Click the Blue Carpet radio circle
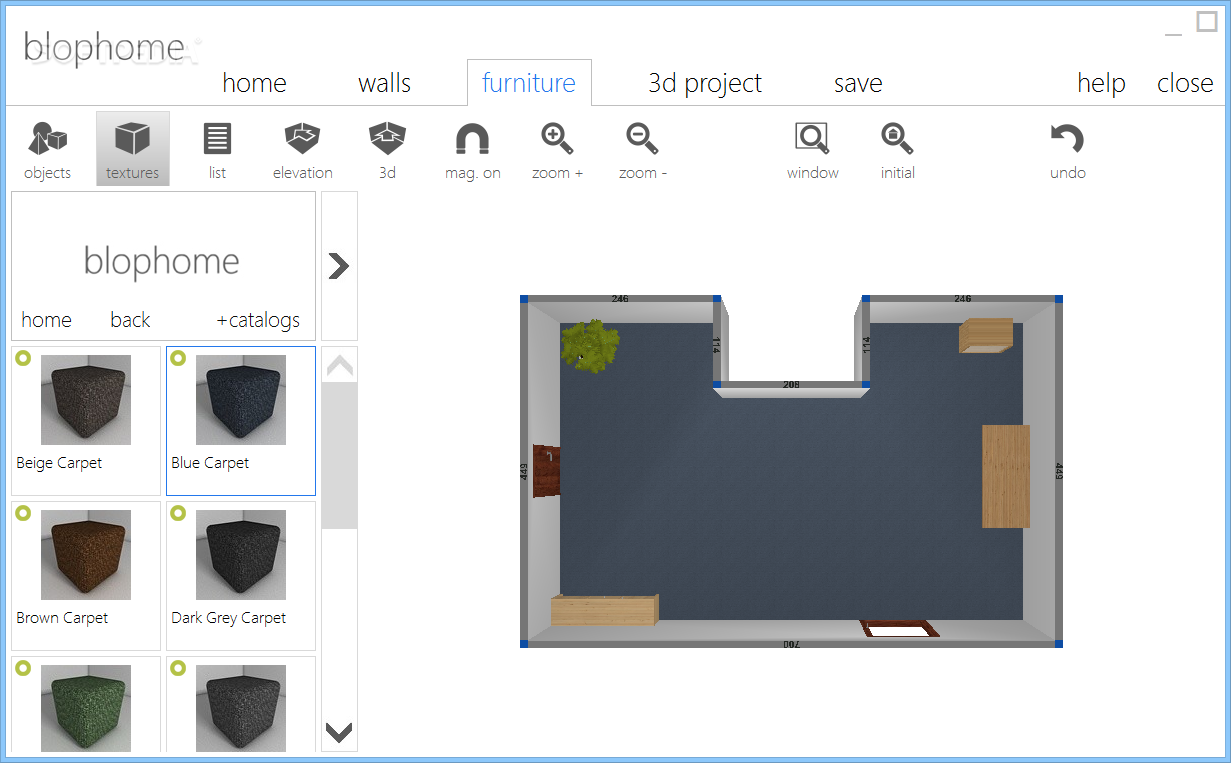Viewport: 1231px width, 763px height. click(178, 358)
